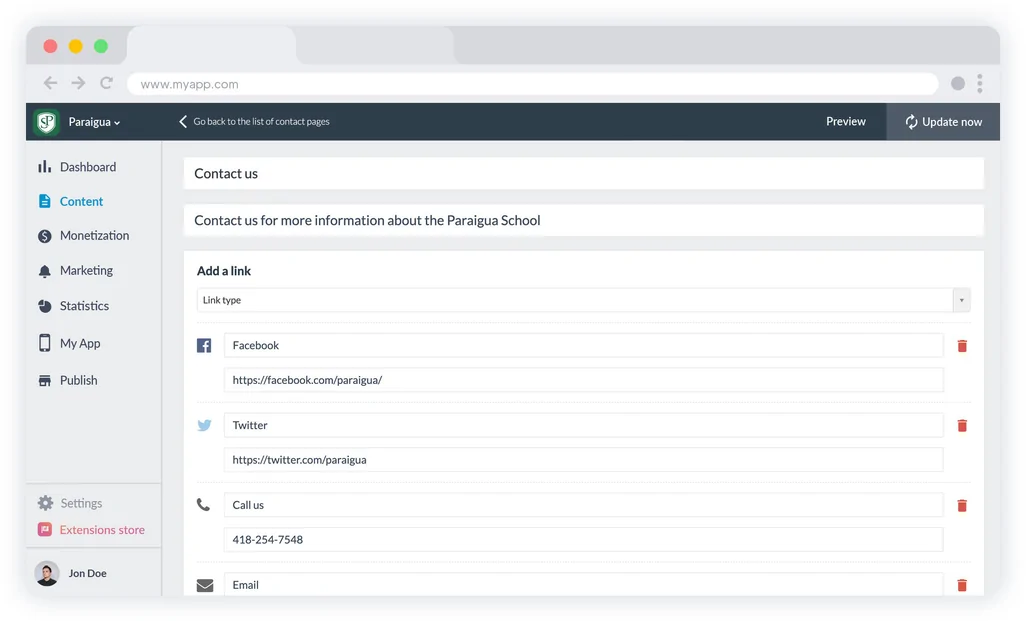The height and width of the screenshot is (621, 1026).
Task: Go back to list of contact pages
Action: click(254, 122)
